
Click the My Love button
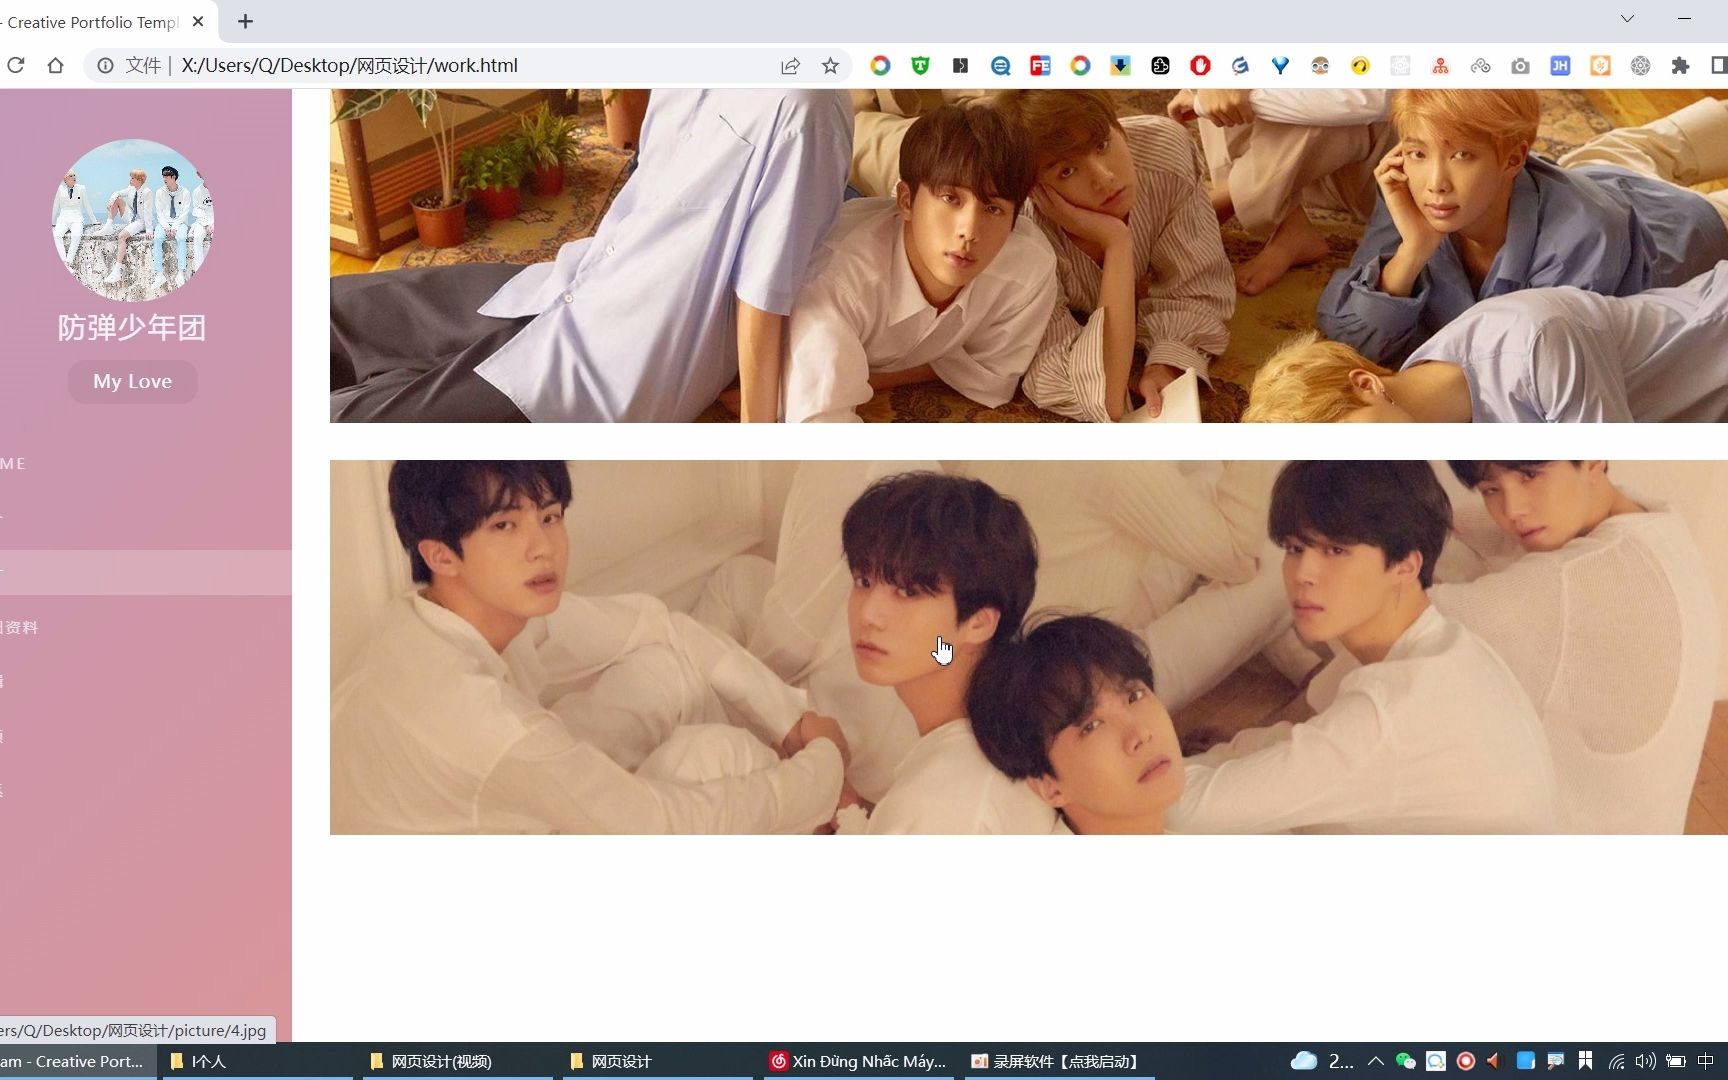132,381
